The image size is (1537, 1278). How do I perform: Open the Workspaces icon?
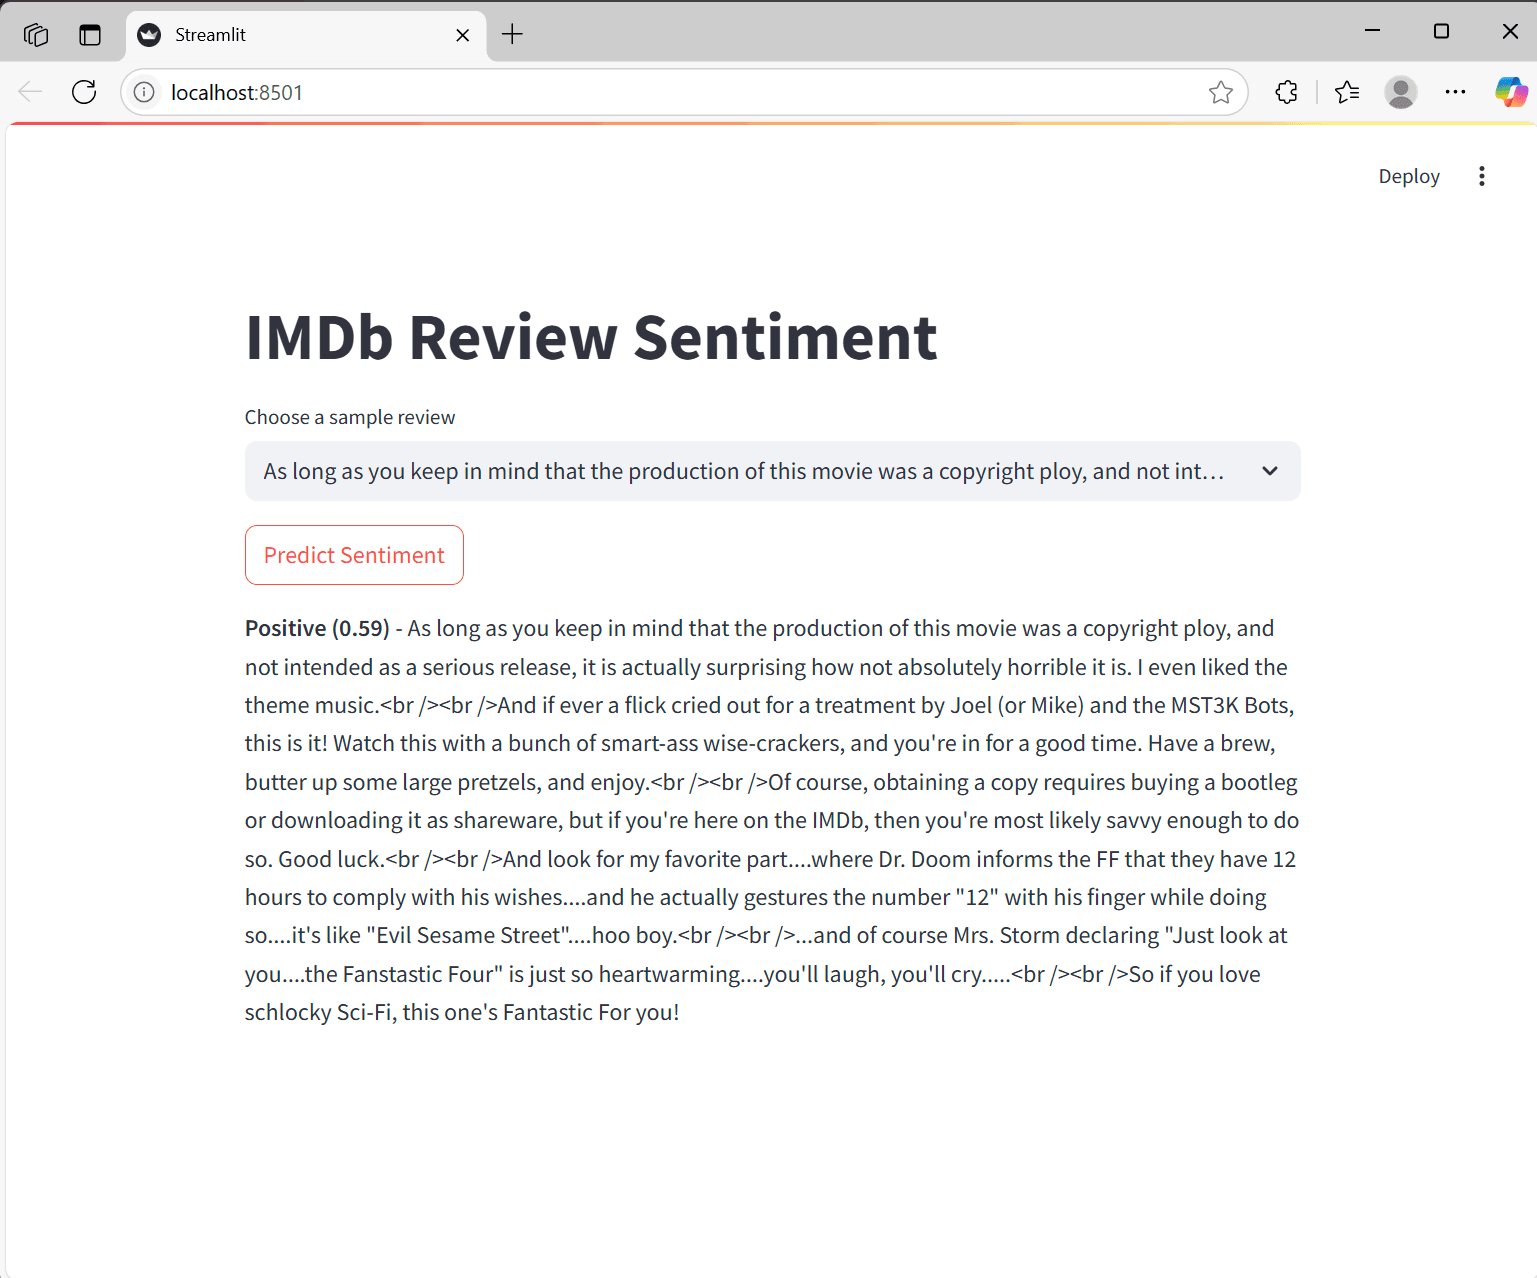[x=36, y=35]
